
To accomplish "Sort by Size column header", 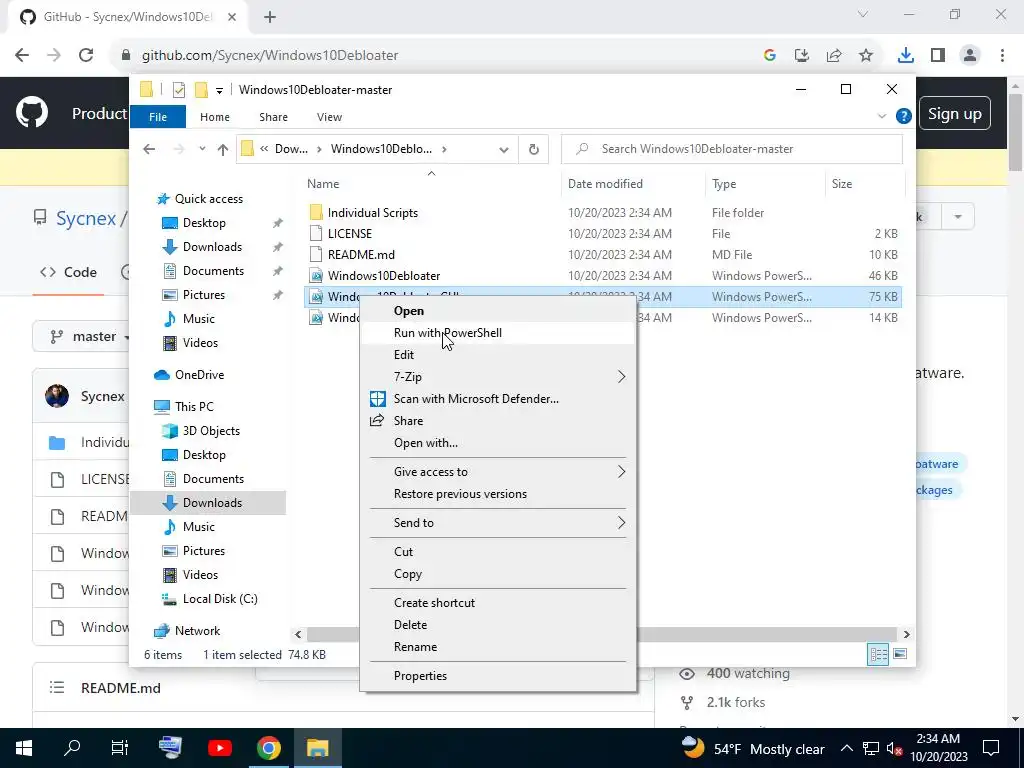I will point(864,184).
